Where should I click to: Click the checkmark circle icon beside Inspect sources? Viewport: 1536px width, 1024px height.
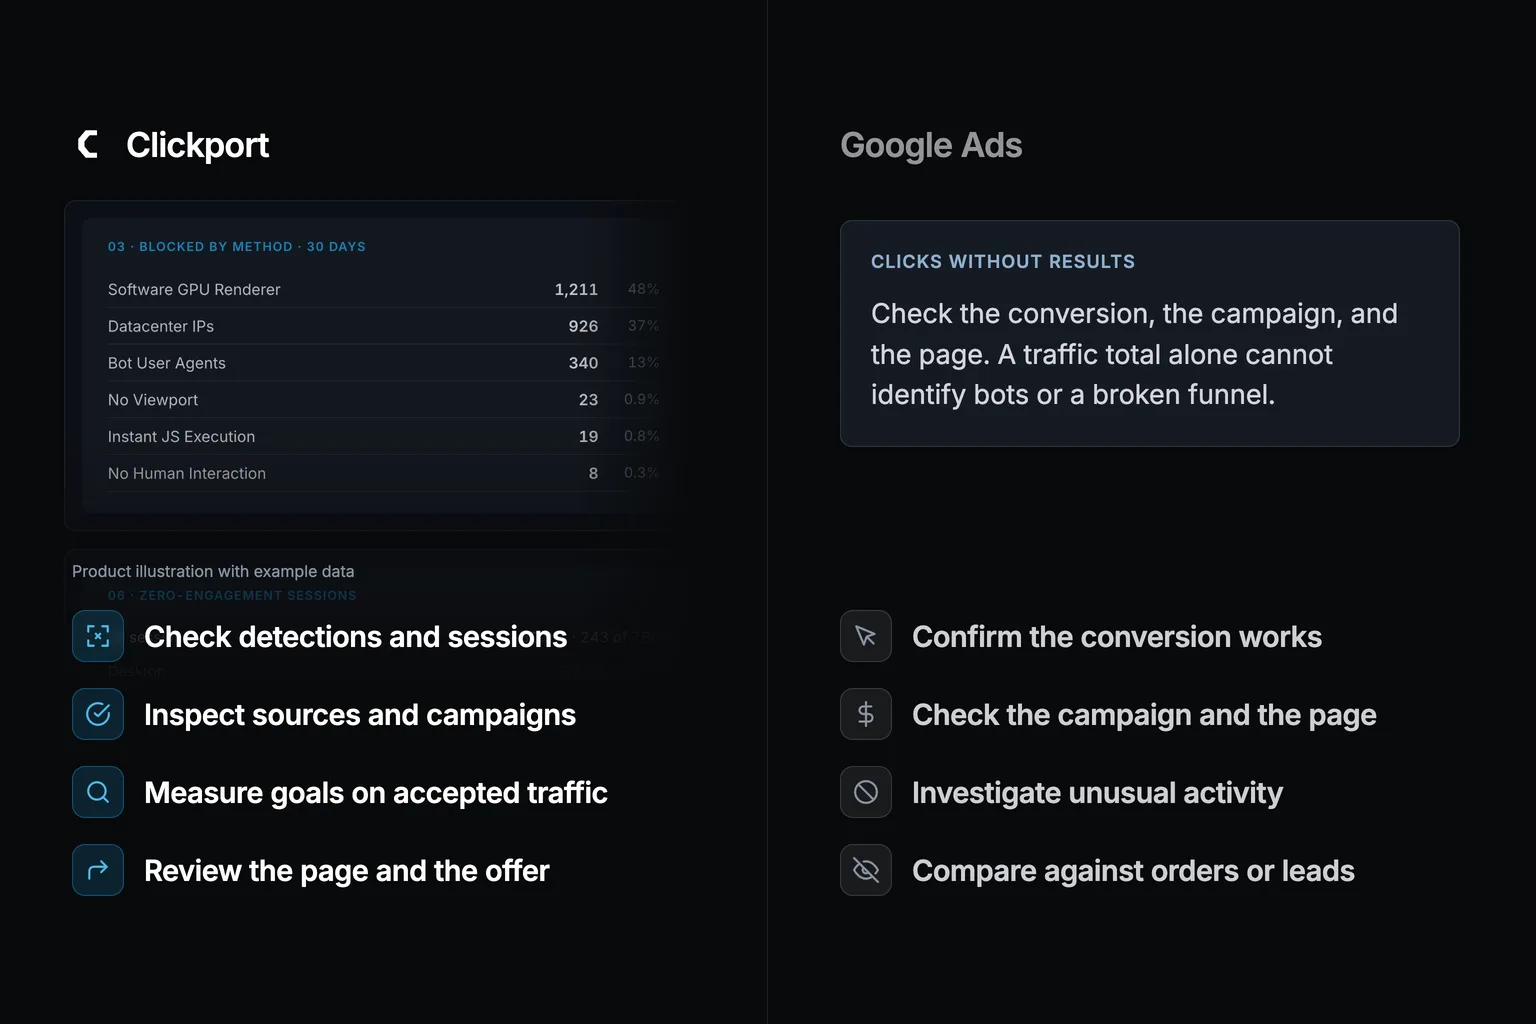point(98,714)
